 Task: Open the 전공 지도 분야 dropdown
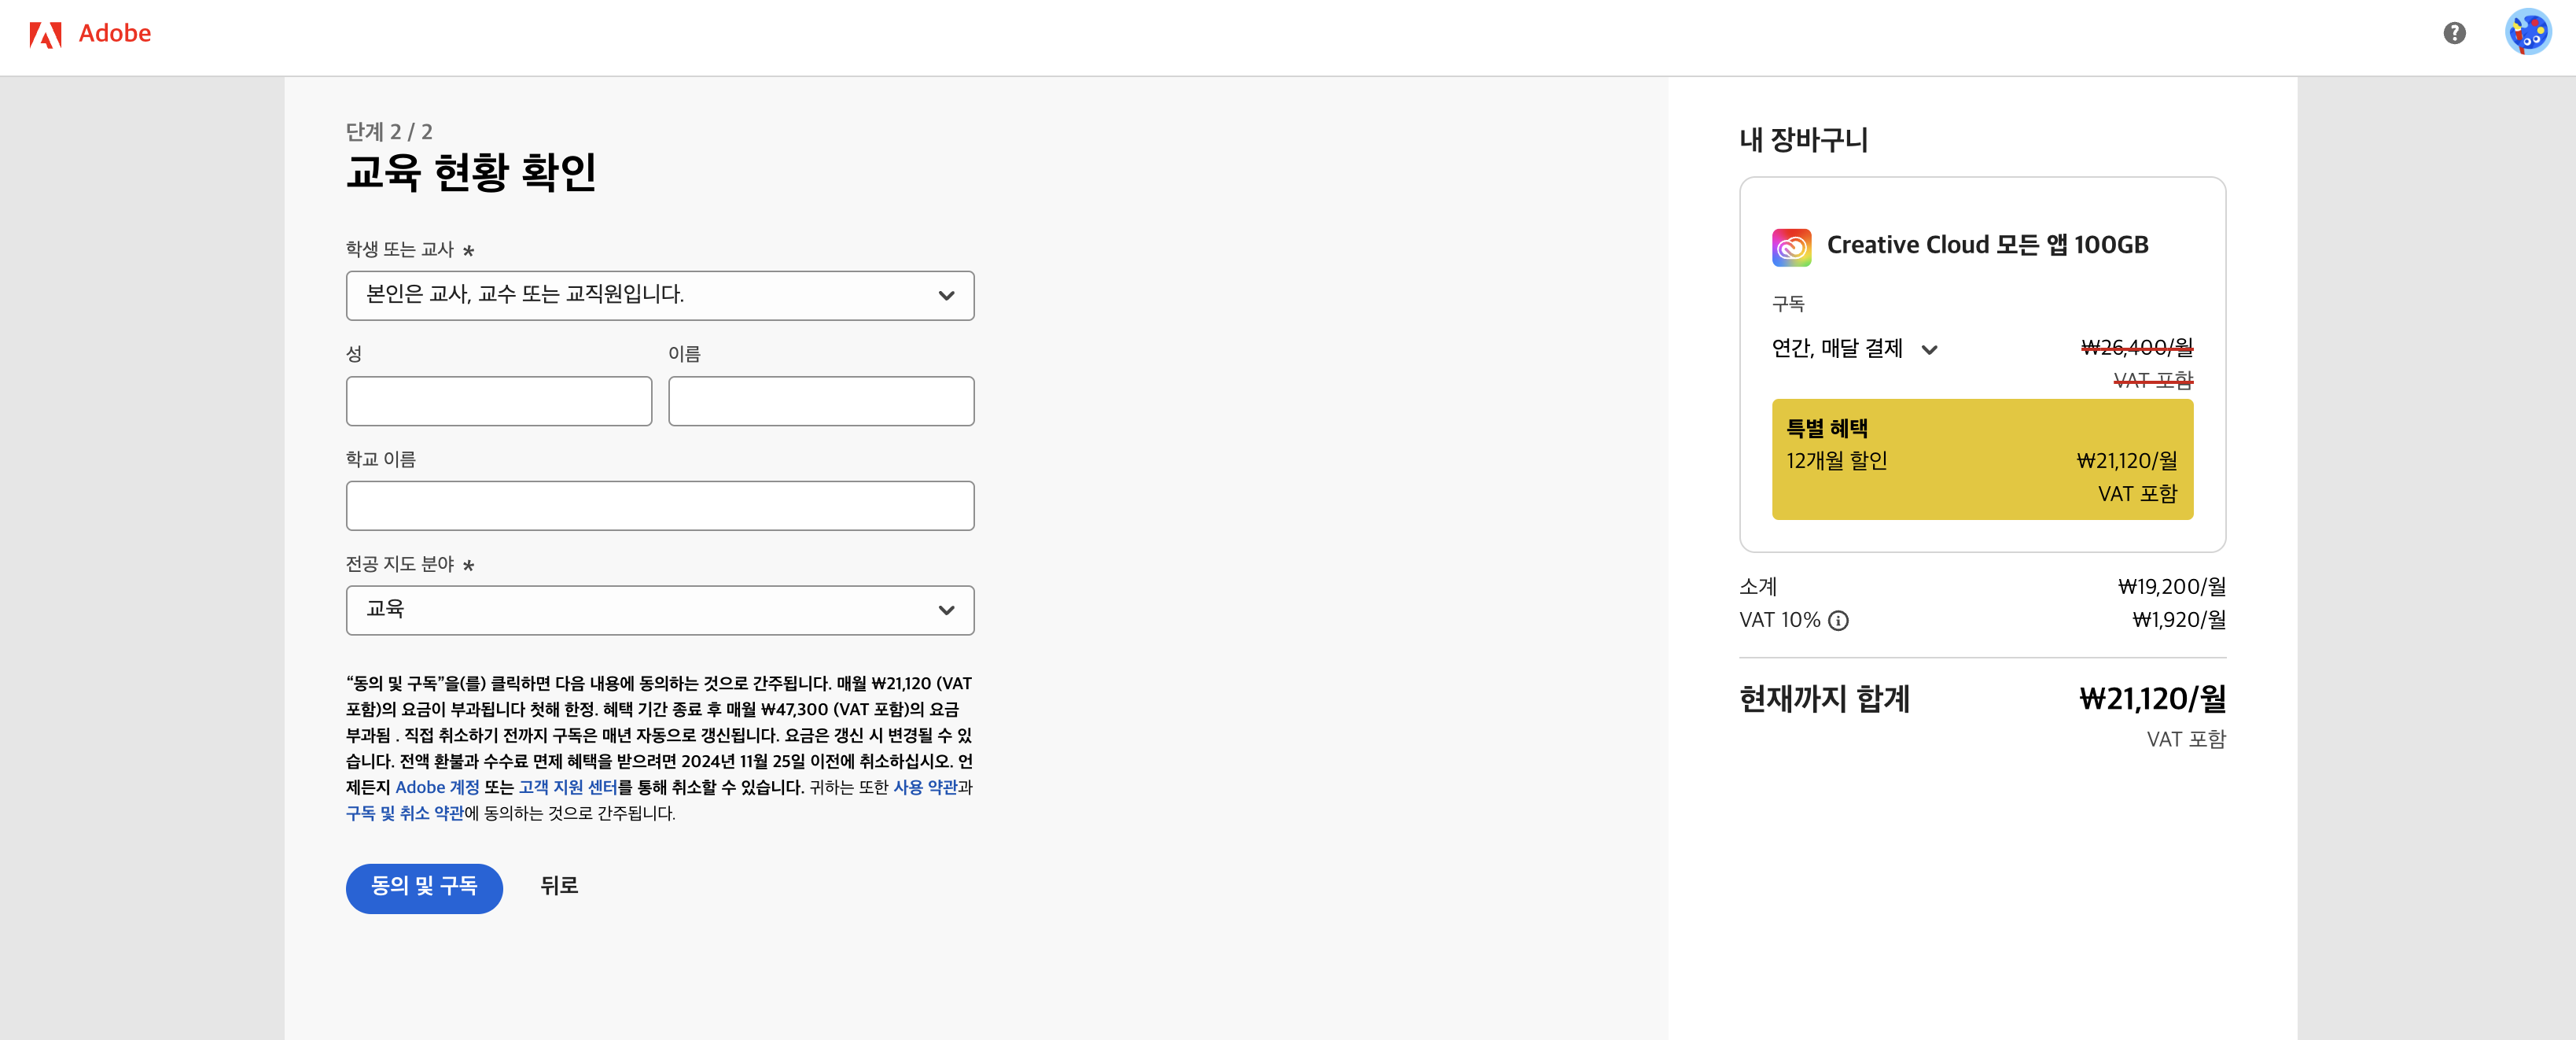[660, 610]
